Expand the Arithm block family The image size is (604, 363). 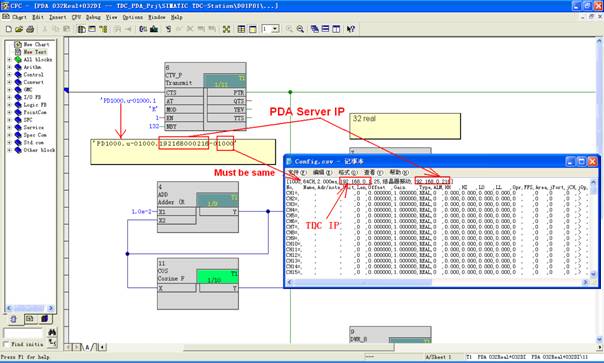9,67
